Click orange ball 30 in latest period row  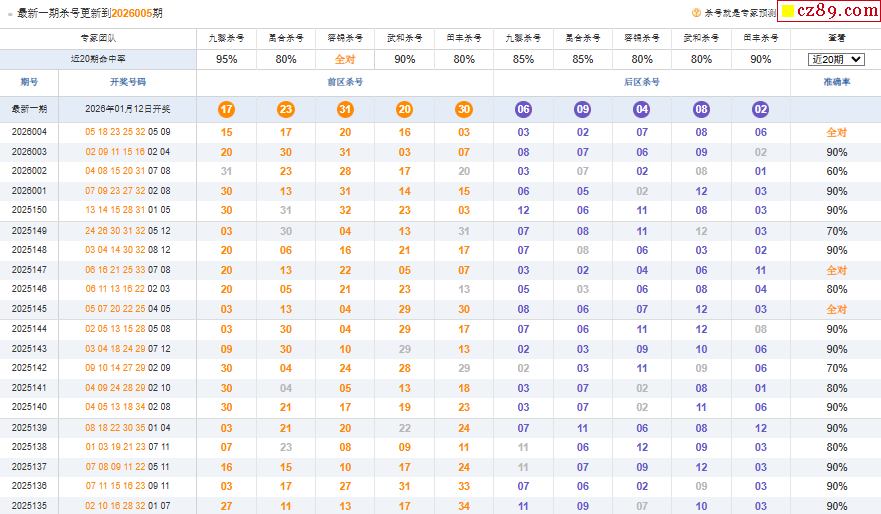tap(464, 110)
